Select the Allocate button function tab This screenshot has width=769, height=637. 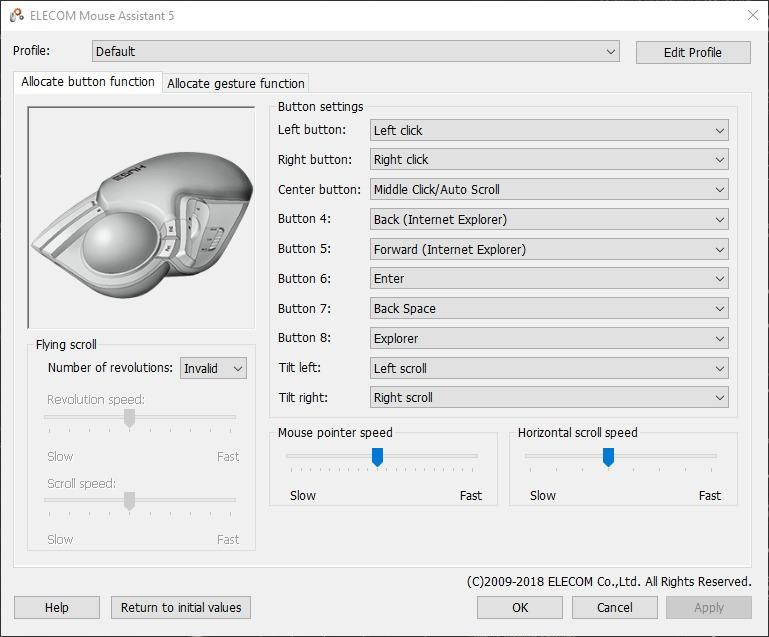coord(88,82)
